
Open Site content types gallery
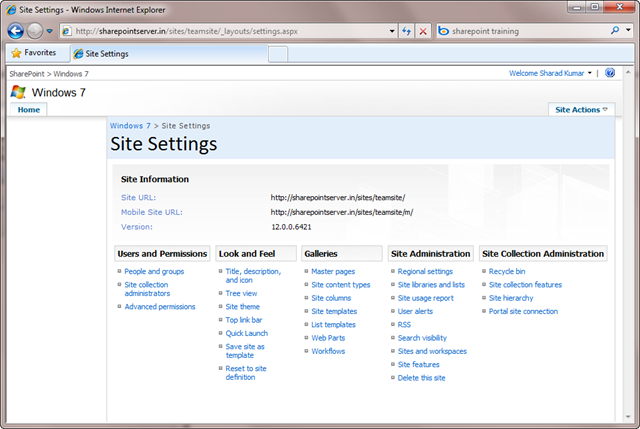click(340, 285)
